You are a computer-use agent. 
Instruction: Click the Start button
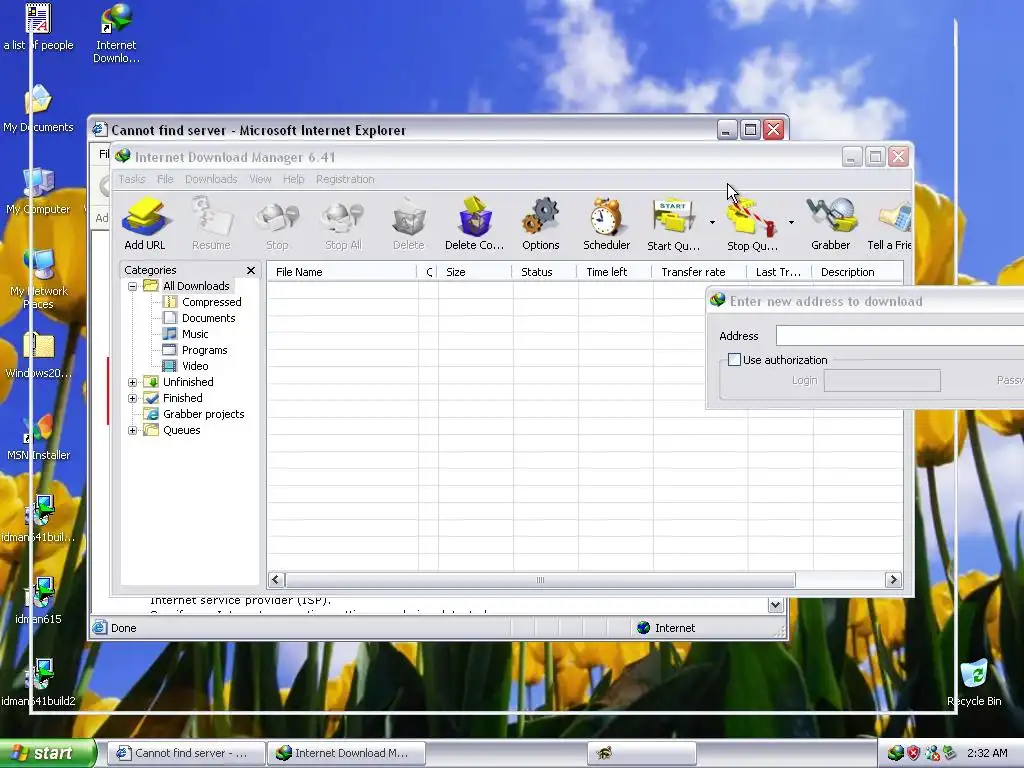coord(47,753)
